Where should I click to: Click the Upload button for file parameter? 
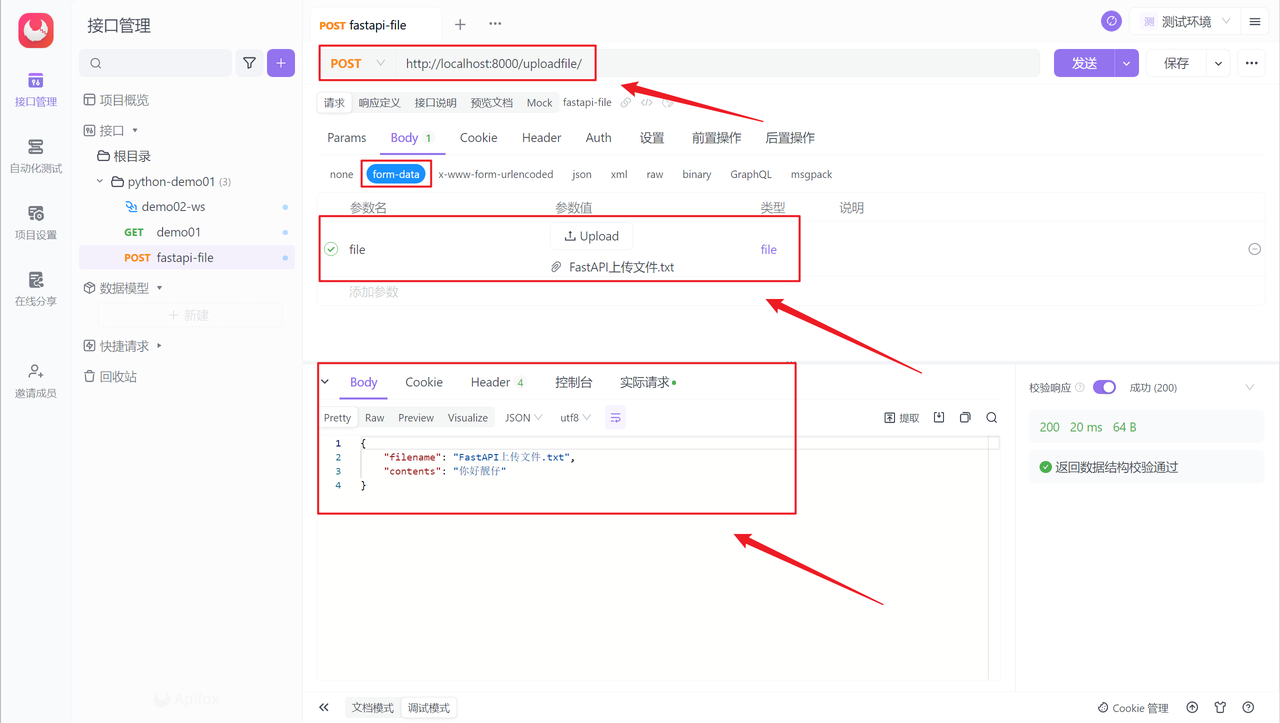click(592, 236)
